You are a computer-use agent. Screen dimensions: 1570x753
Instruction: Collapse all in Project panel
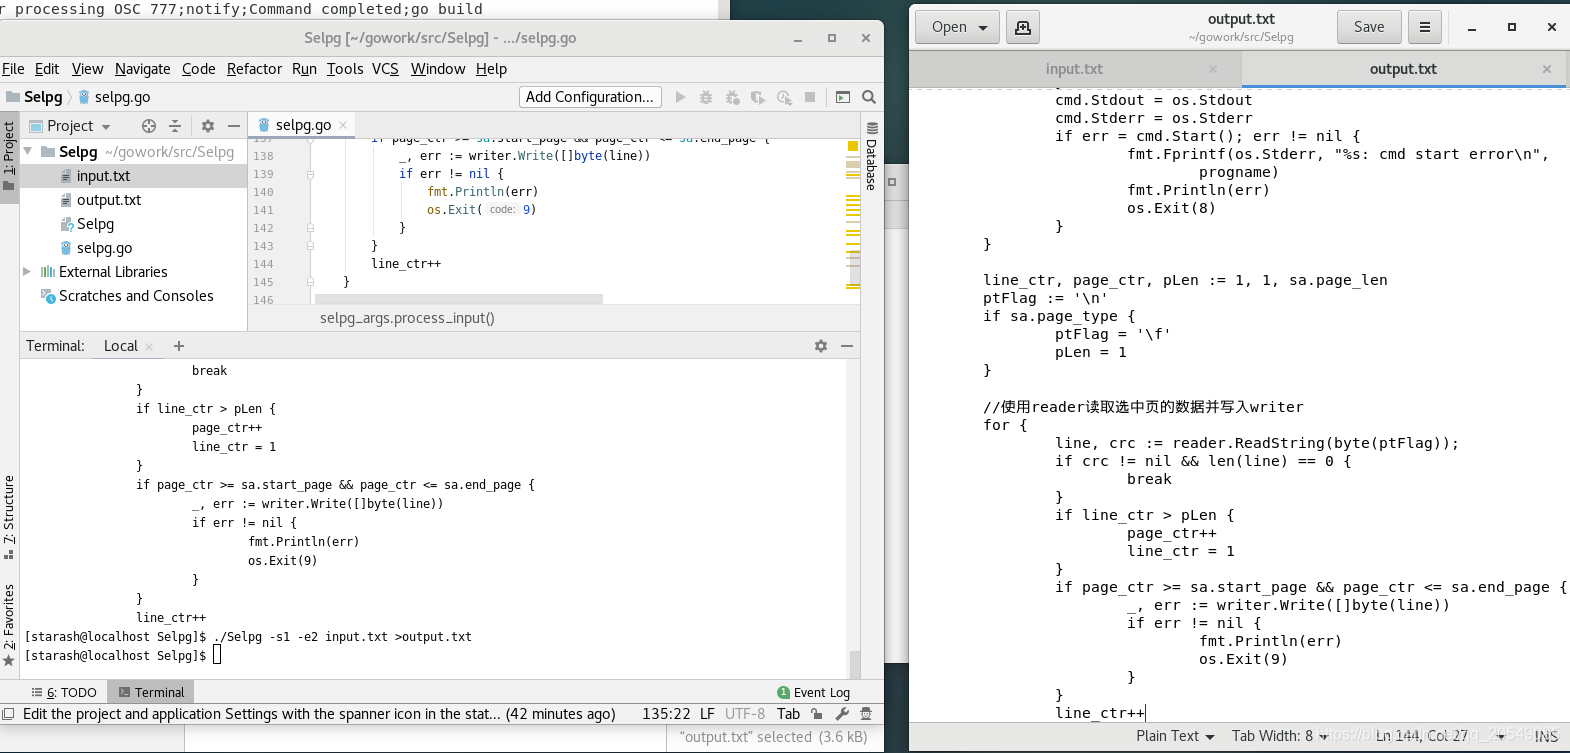[x=175, y=126]
